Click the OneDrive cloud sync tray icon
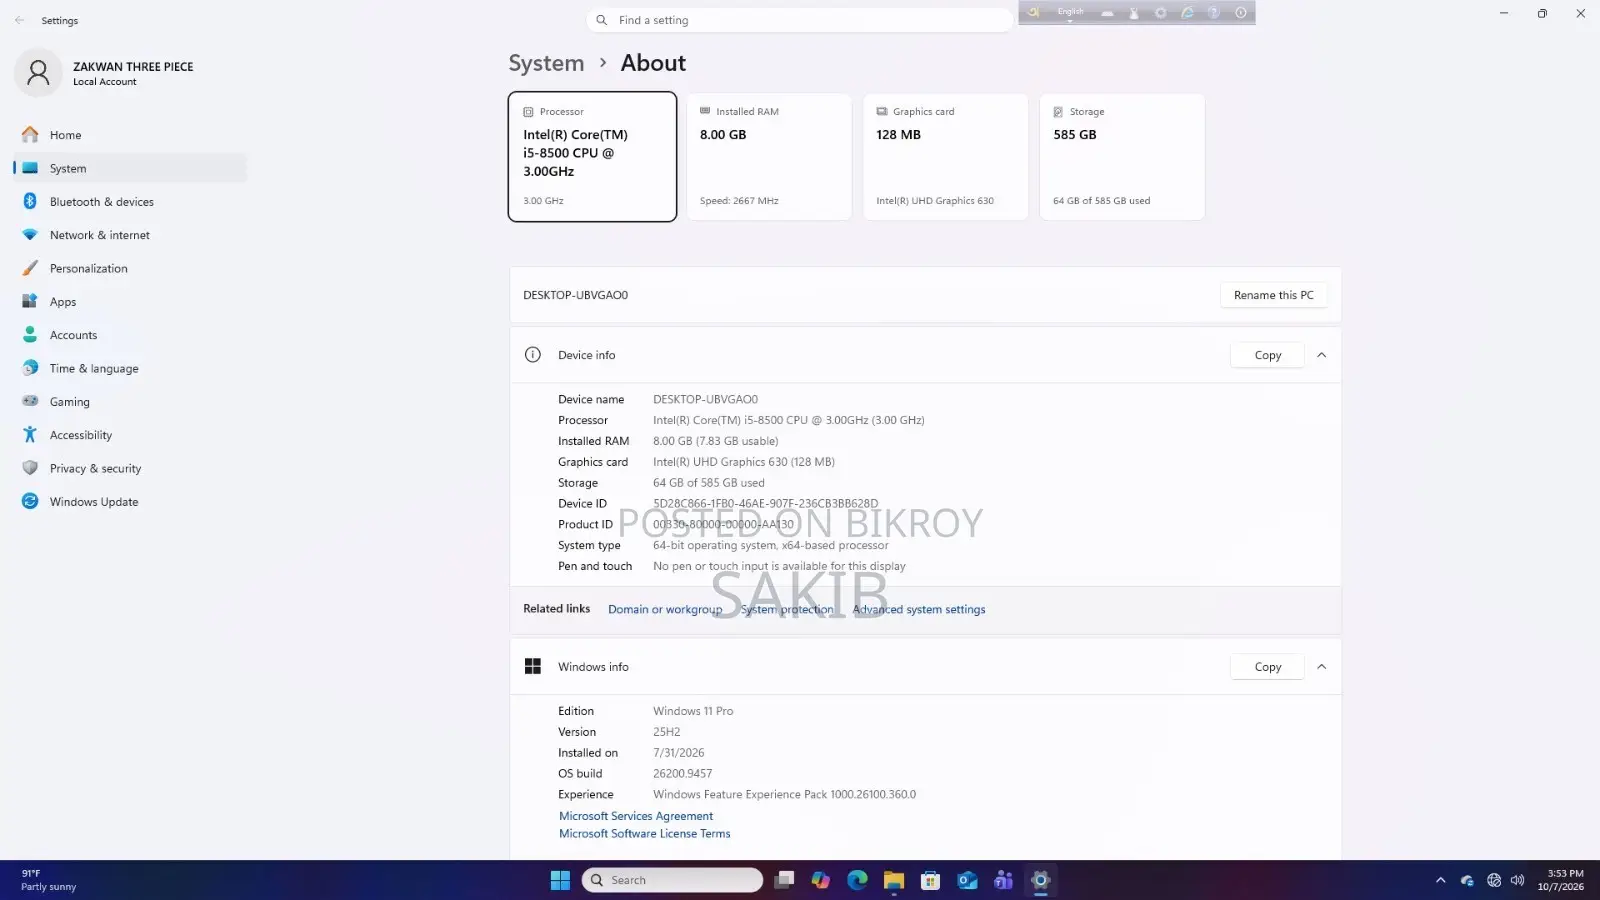Screen dimensions: 1600x900 [x=1467, y=880]
